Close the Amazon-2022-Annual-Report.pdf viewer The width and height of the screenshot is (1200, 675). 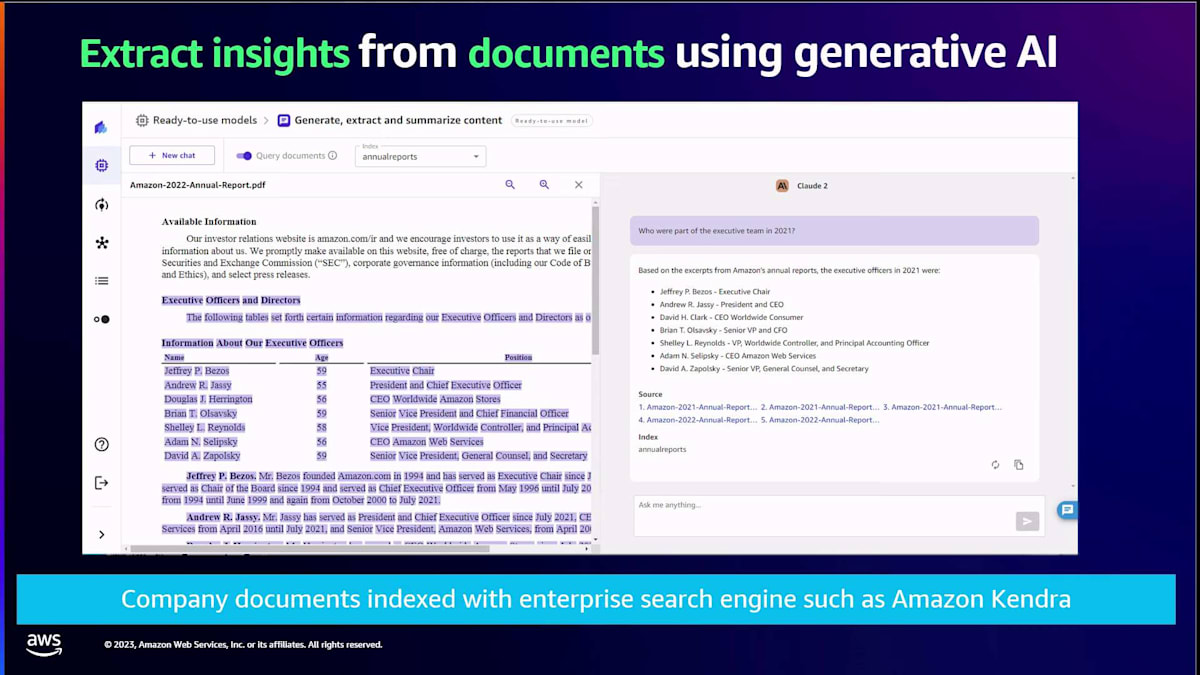(x=578, y=185)
